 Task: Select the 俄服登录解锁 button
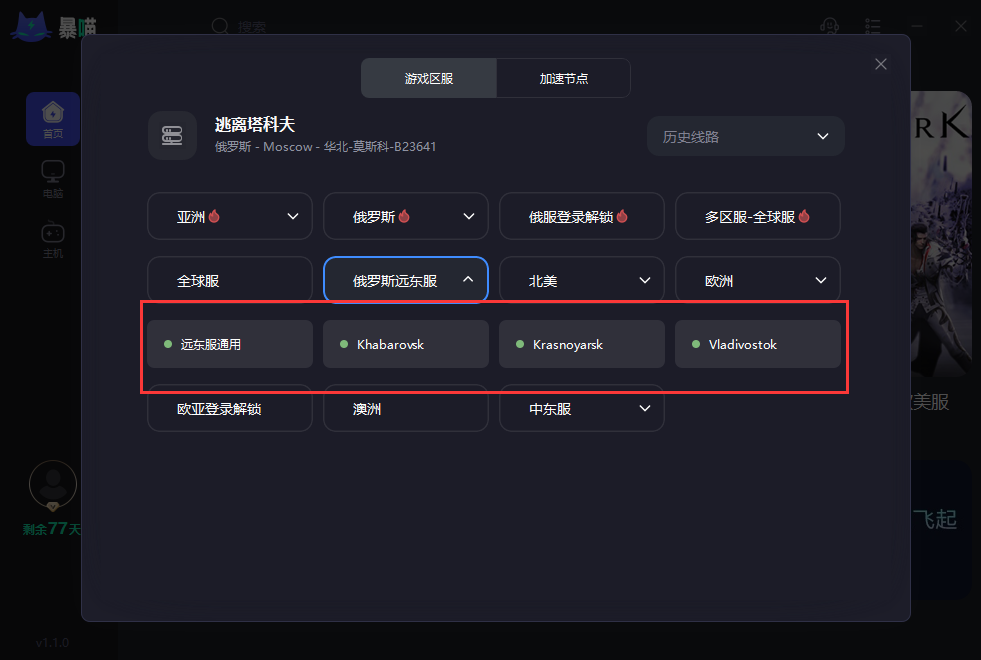[x=581, y=216]
